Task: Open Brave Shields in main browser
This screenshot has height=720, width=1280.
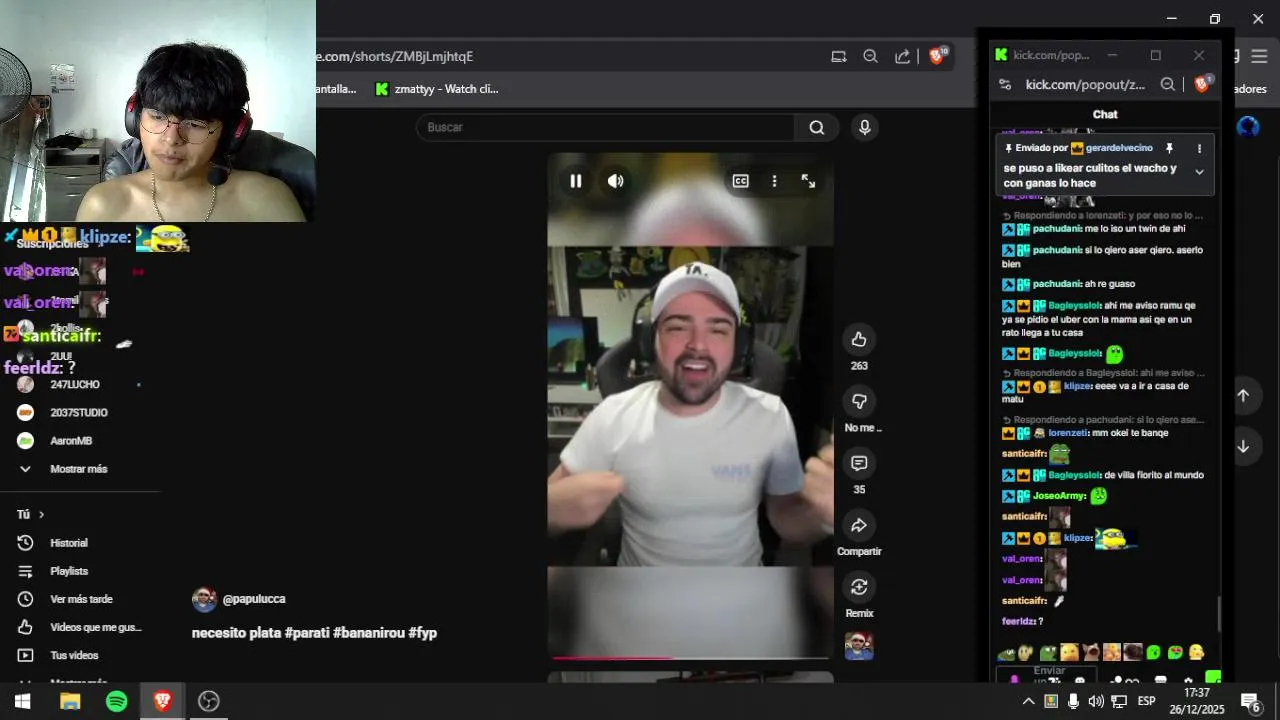Action: 937,56
